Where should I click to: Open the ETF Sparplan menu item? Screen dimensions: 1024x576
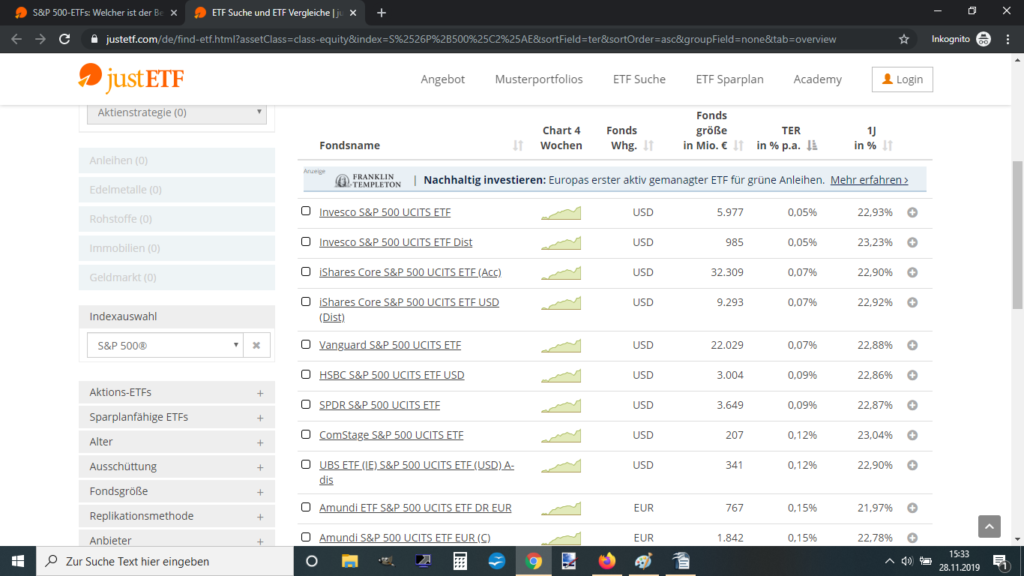point(729,79)
